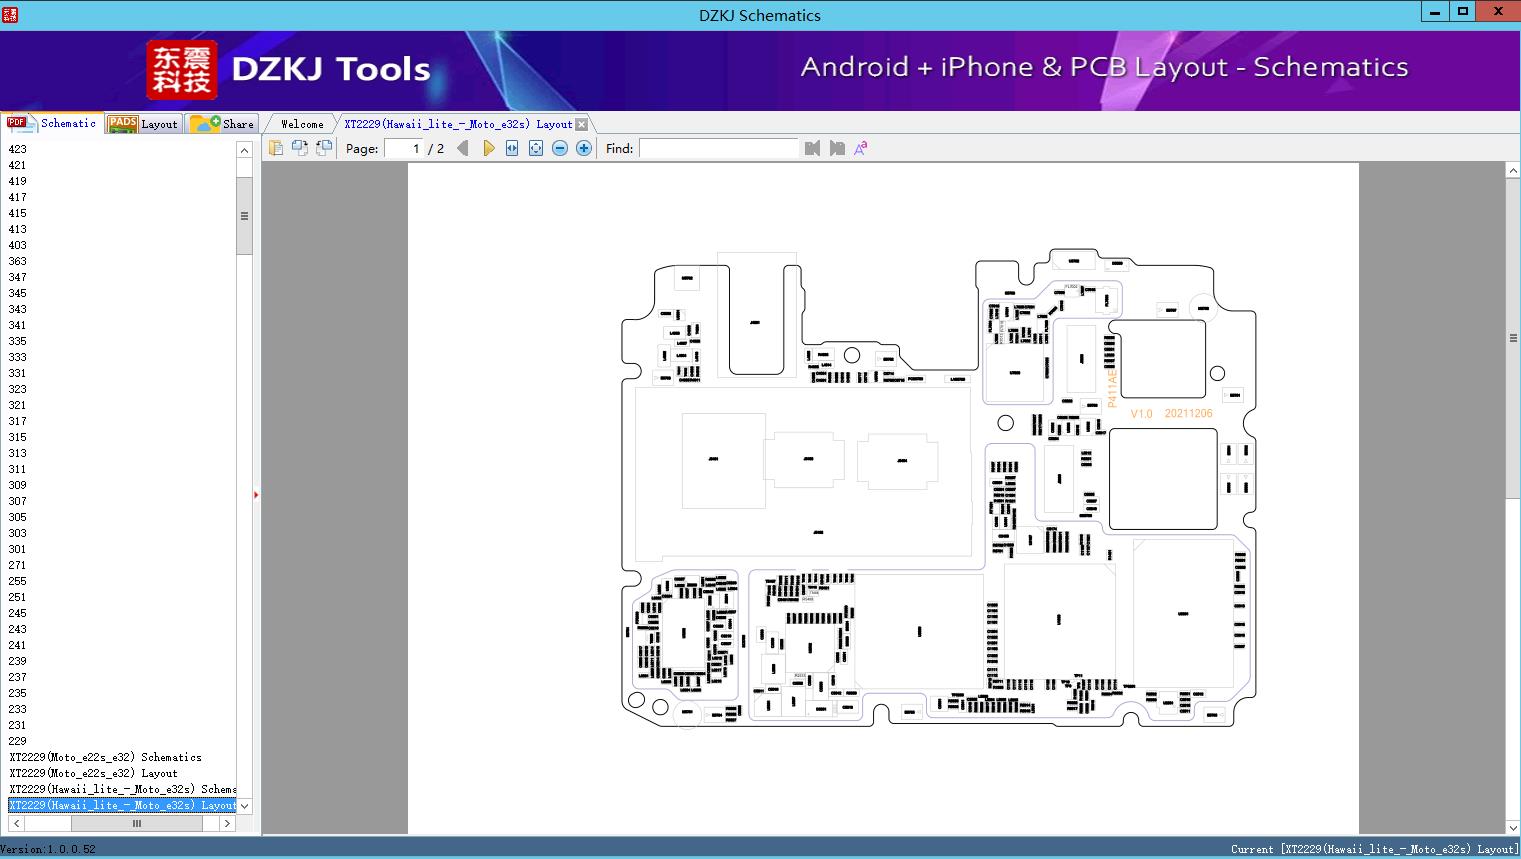1521x859 pixels.
Task: Click the fit width icon
Action: pos(512,148)
